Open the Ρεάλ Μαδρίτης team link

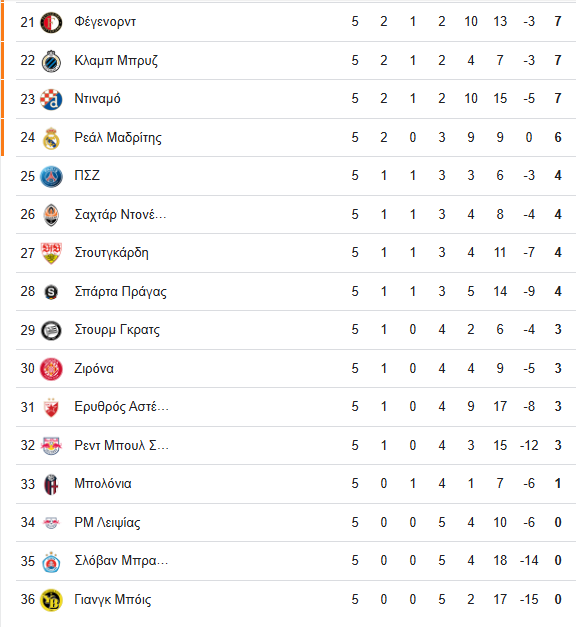point(118,138)
